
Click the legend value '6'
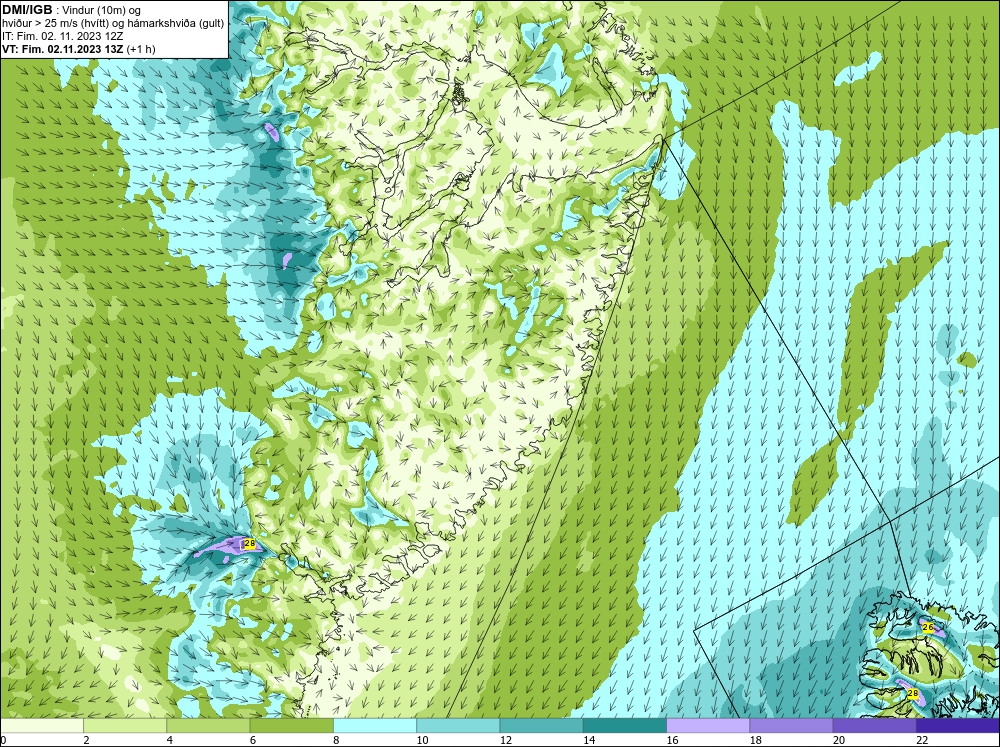coord(253,740)
